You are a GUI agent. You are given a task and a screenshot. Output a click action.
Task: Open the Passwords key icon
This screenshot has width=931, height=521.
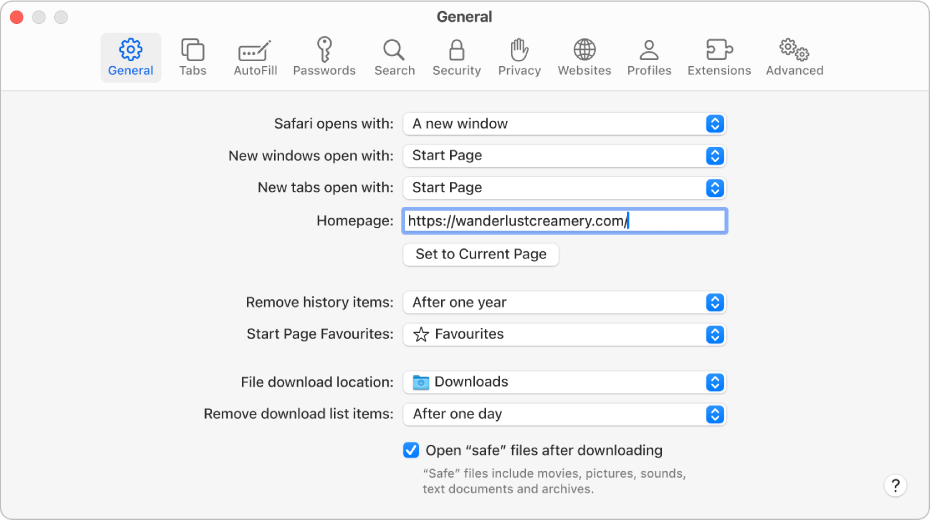[x=324, y=57]
